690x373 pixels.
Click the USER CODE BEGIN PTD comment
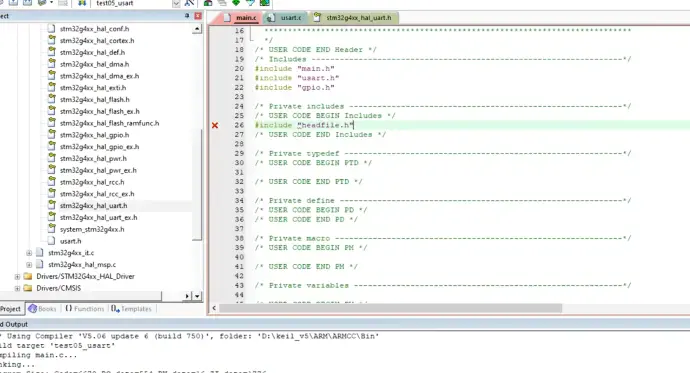(x=313, y=163)
